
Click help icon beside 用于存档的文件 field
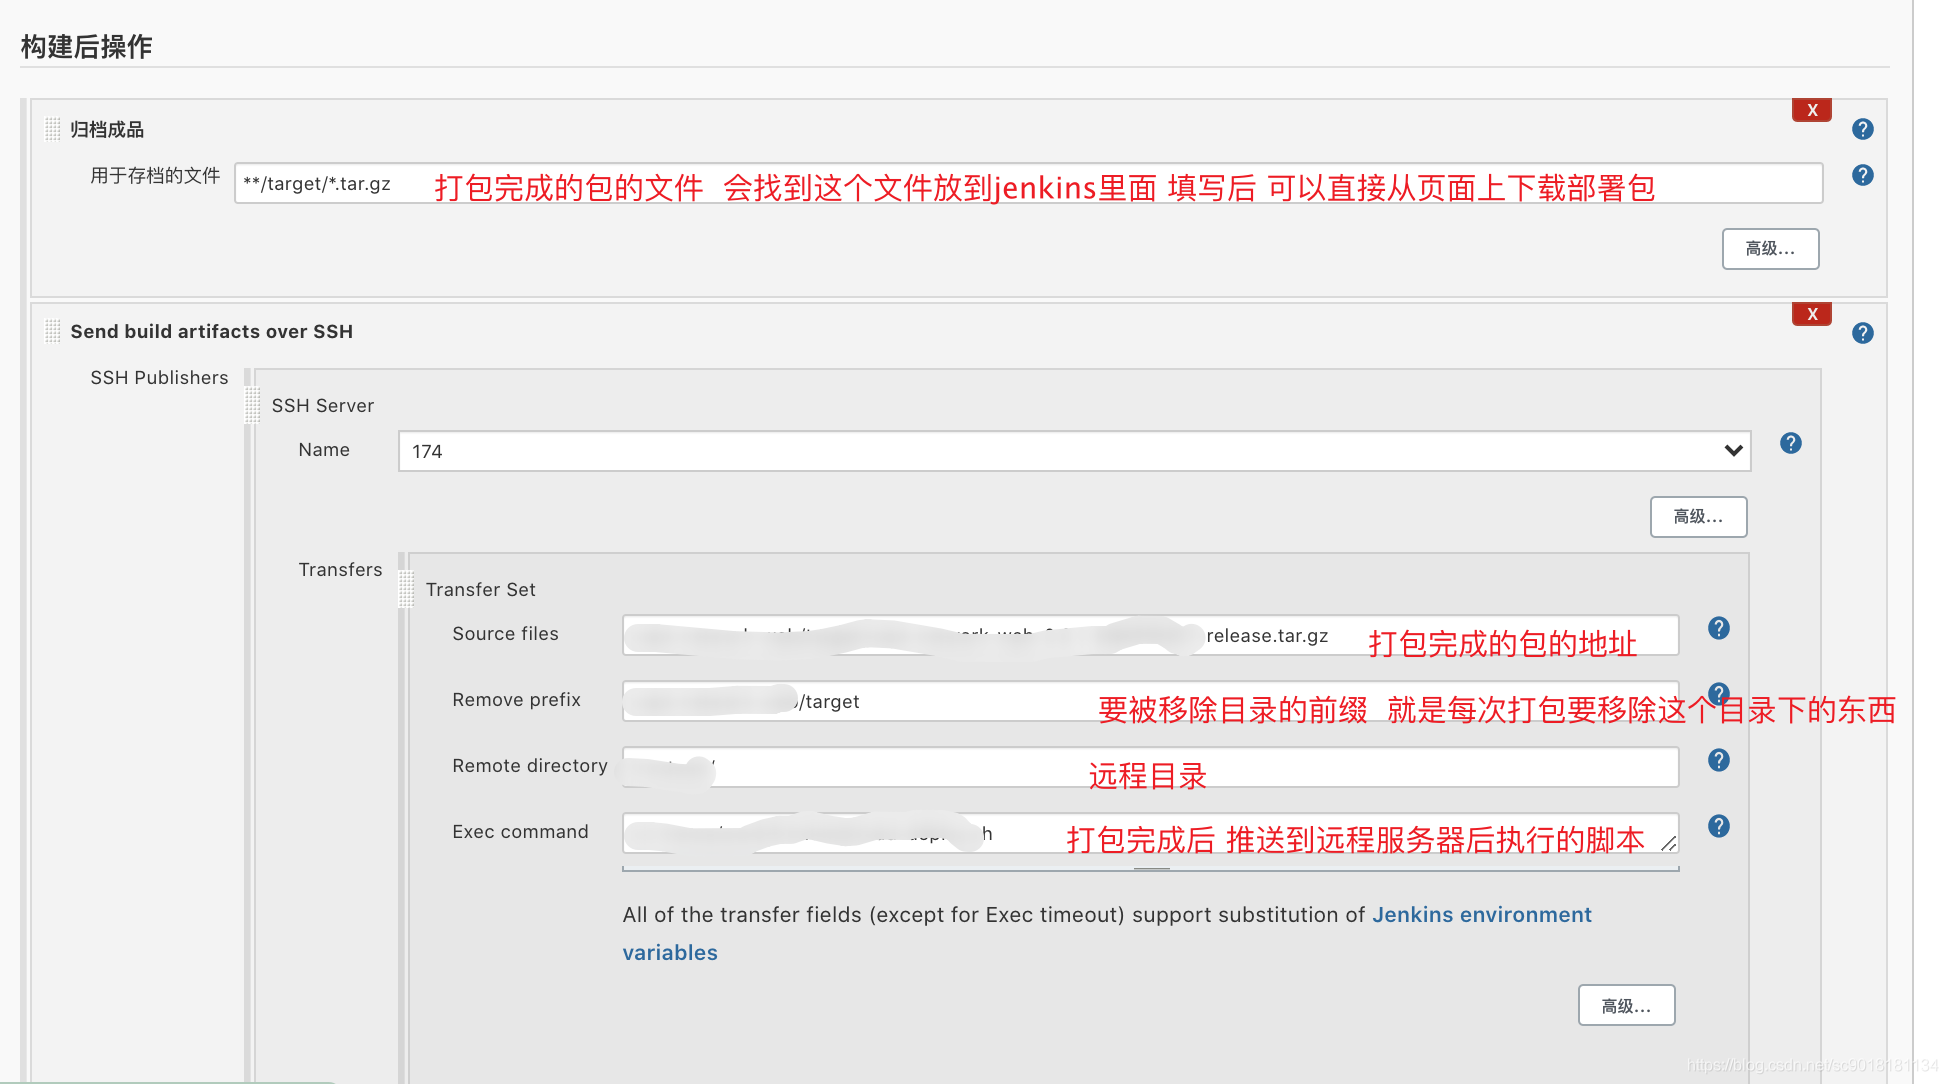point(1862,175)
